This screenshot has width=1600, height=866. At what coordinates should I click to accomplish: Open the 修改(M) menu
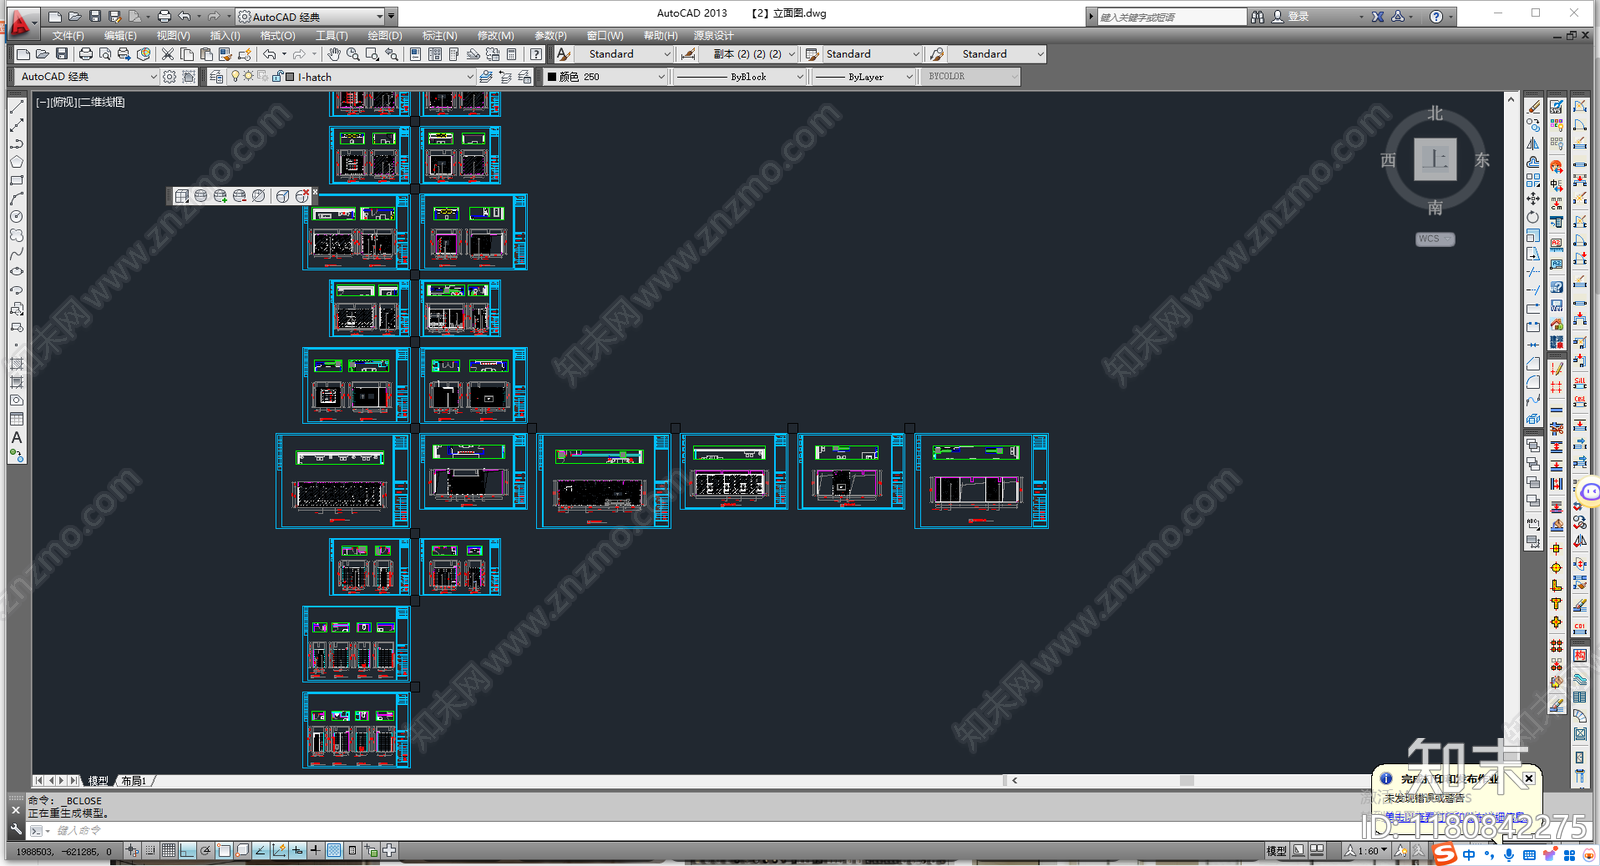coord(495,36)
